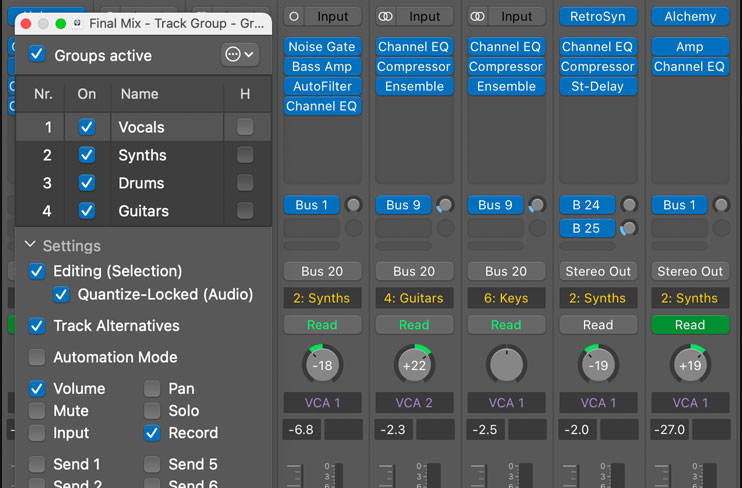
Task: Adjust Bus 9 send knob on 4: Guitars strip
Action: point(445,205)
